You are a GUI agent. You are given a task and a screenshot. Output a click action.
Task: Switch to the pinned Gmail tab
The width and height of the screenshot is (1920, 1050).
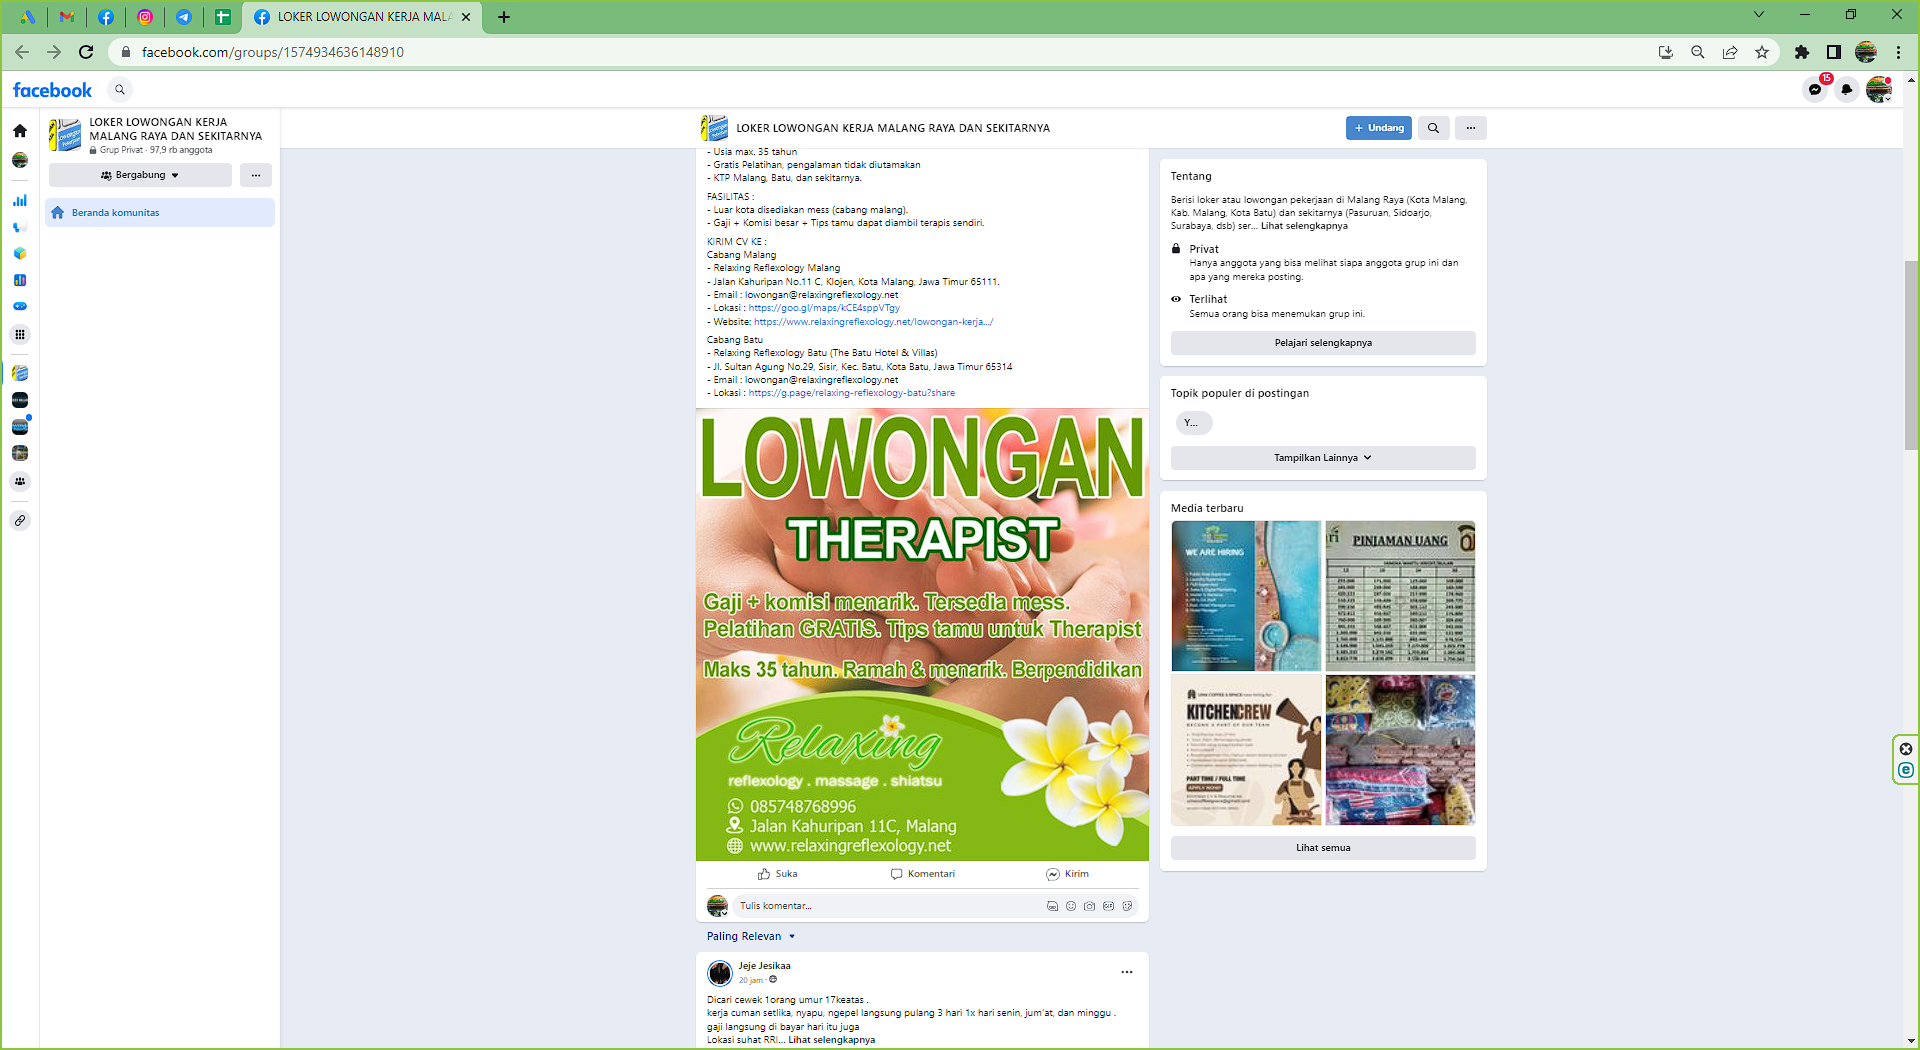click(66, 17)
